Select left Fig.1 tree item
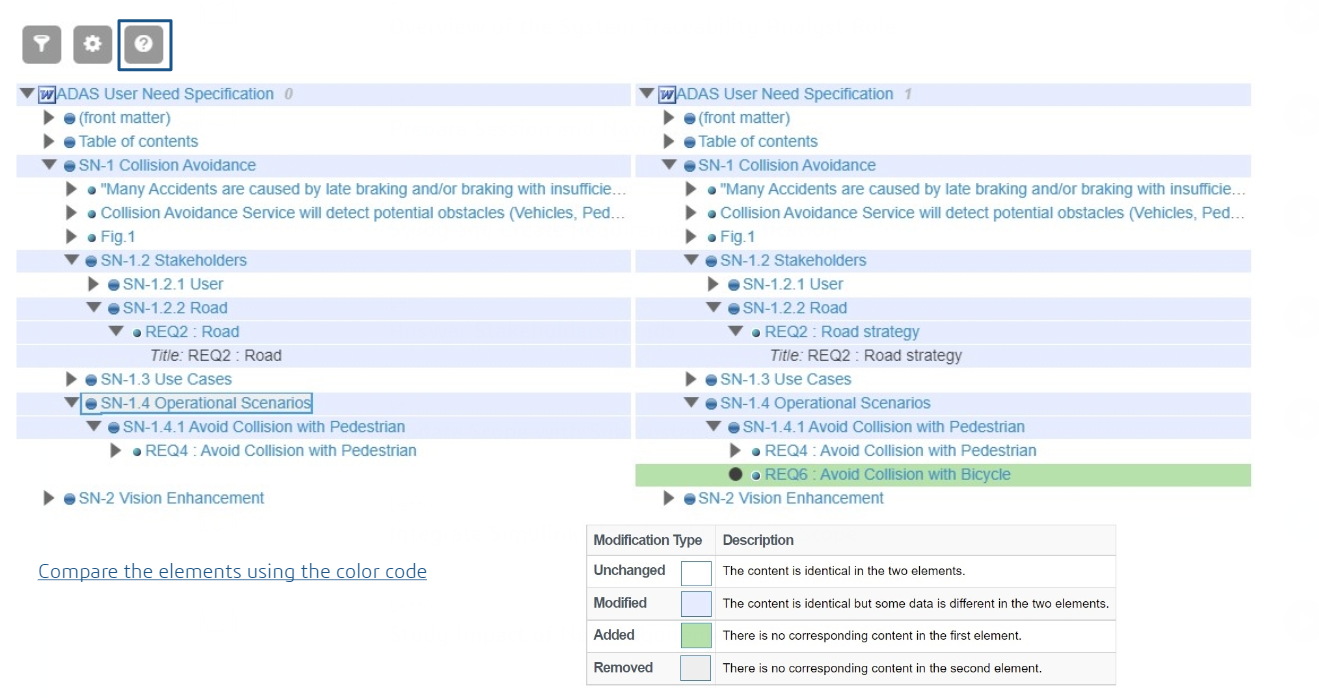 [x=118, y=237]
